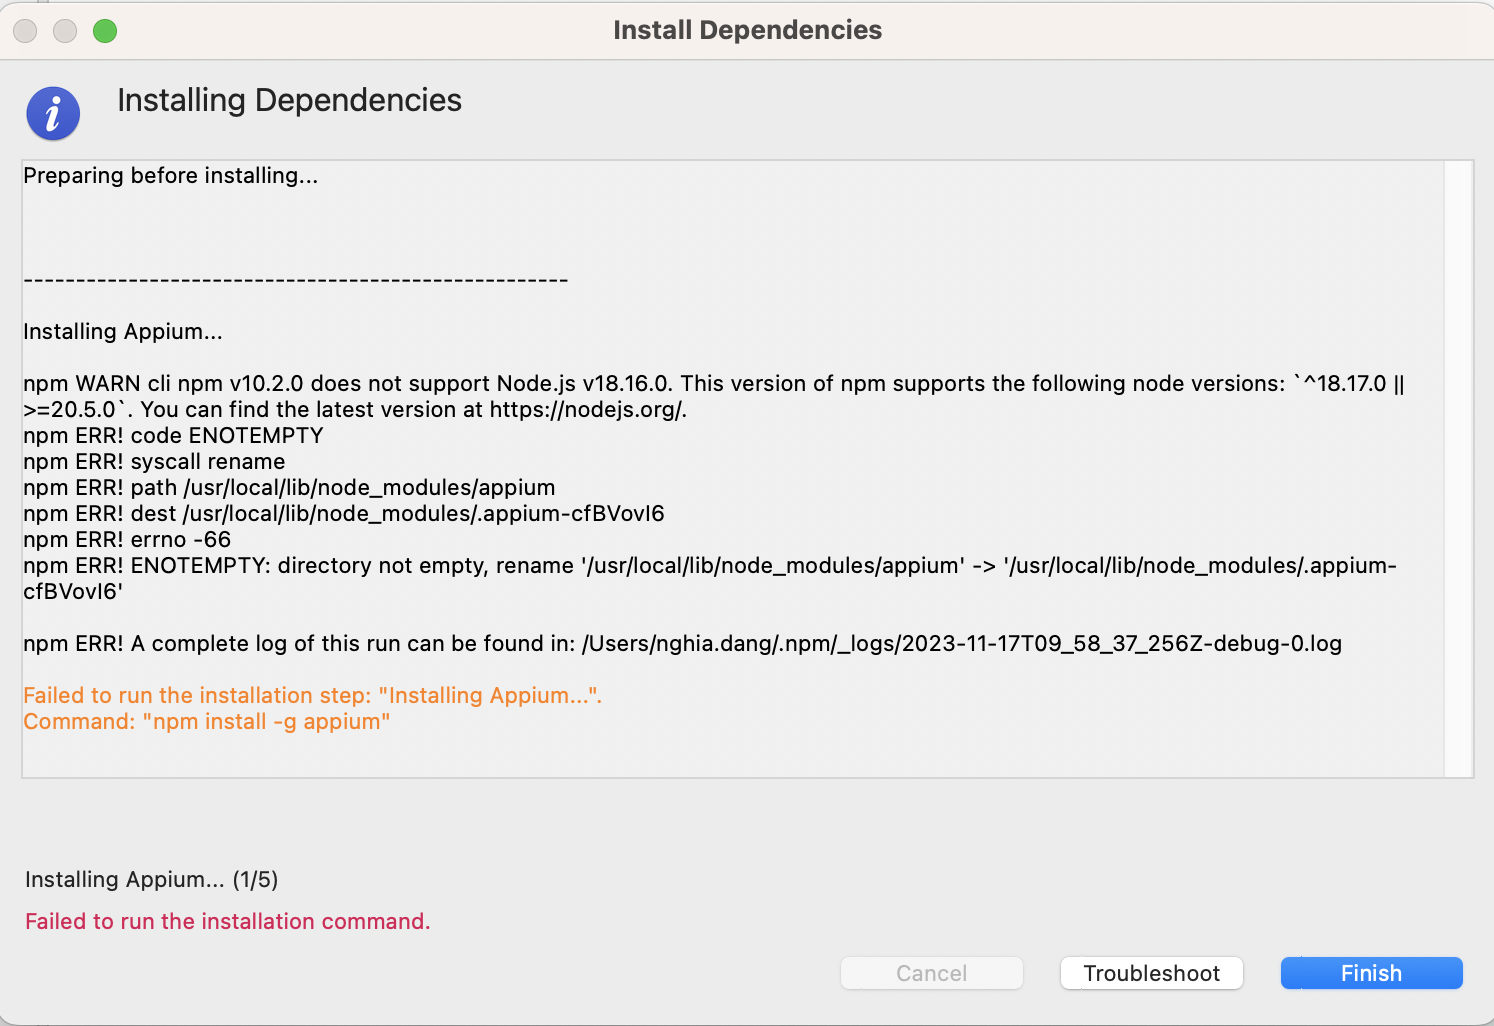Click the Installing Dependencies heading
Image resolution: width=1494 pixels, height=1026 pixels.
[x=289, y=100]
